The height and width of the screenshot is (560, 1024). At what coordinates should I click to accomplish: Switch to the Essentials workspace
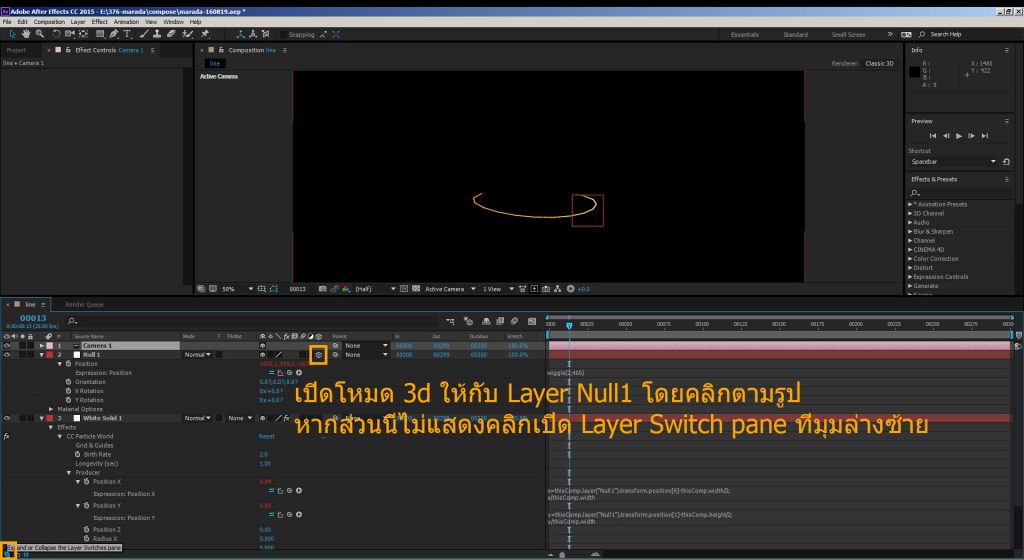[x=744, y=35]
